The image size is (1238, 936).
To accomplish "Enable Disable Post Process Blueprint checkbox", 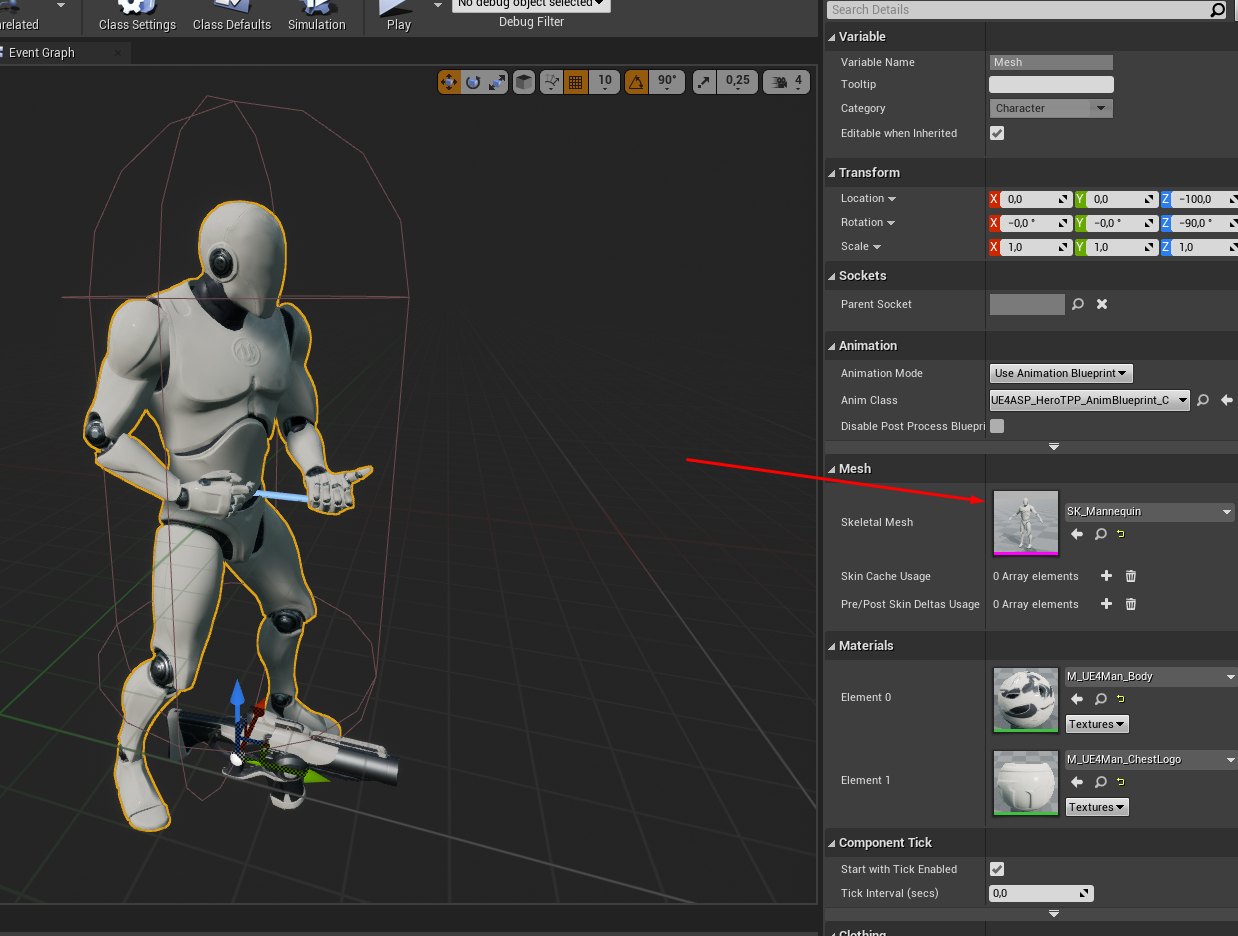I will pos(996,426).
